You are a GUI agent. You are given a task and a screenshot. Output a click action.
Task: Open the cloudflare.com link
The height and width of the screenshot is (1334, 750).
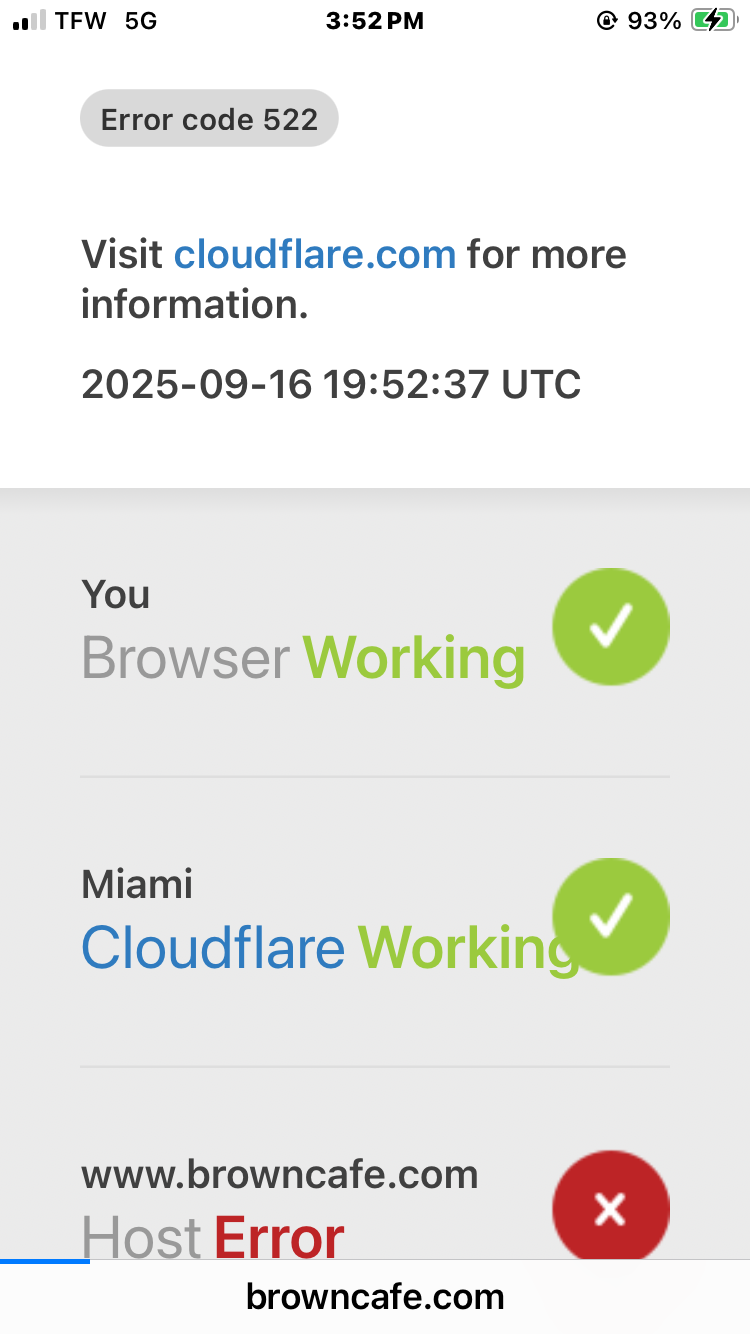(x=314, y=254)
